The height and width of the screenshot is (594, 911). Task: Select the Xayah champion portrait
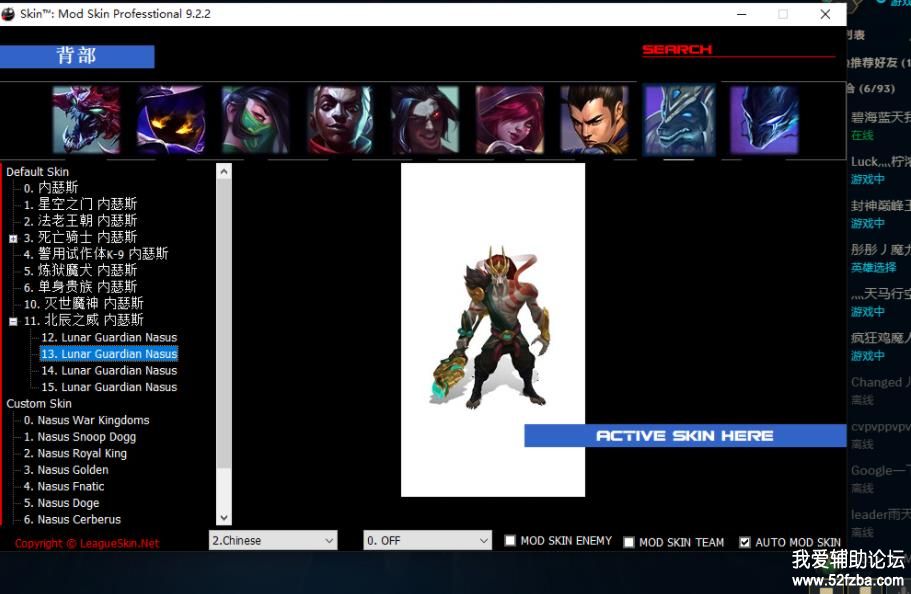[x=510, y=120]
